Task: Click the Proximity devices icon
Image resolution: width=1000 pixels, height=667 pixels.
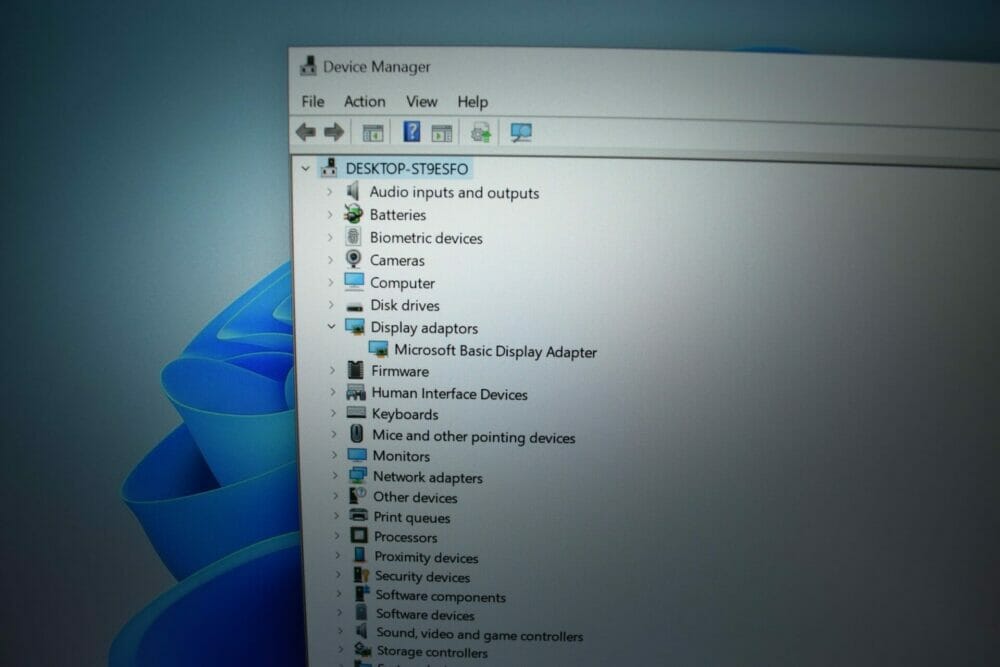Action: (x=360, y=555)
